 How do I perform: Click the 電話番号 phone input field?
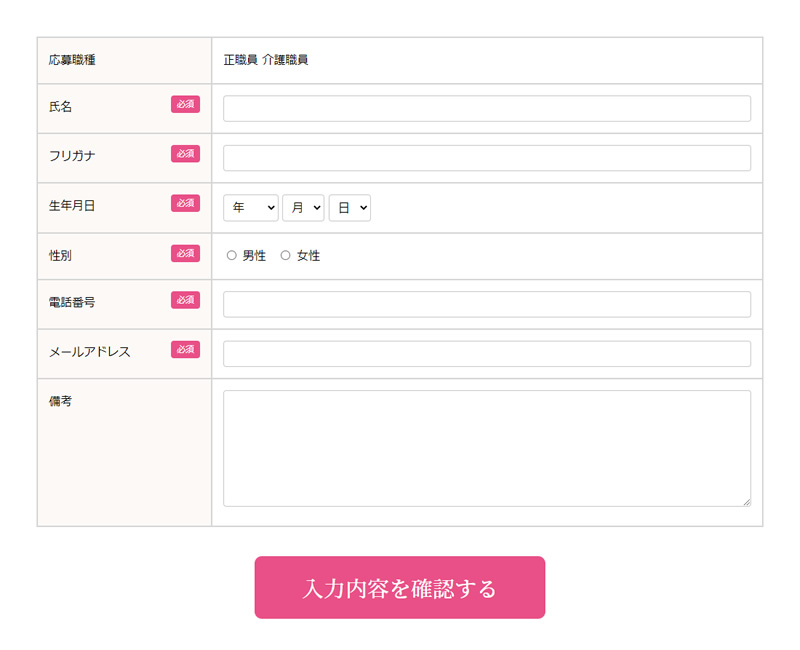[x=487, y=304]
